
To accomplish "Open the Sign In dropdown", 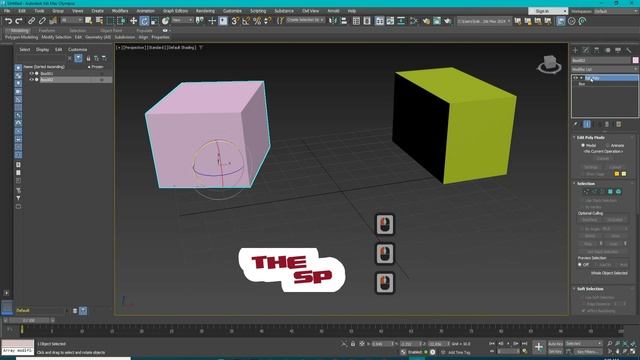I will coord(548,11).
